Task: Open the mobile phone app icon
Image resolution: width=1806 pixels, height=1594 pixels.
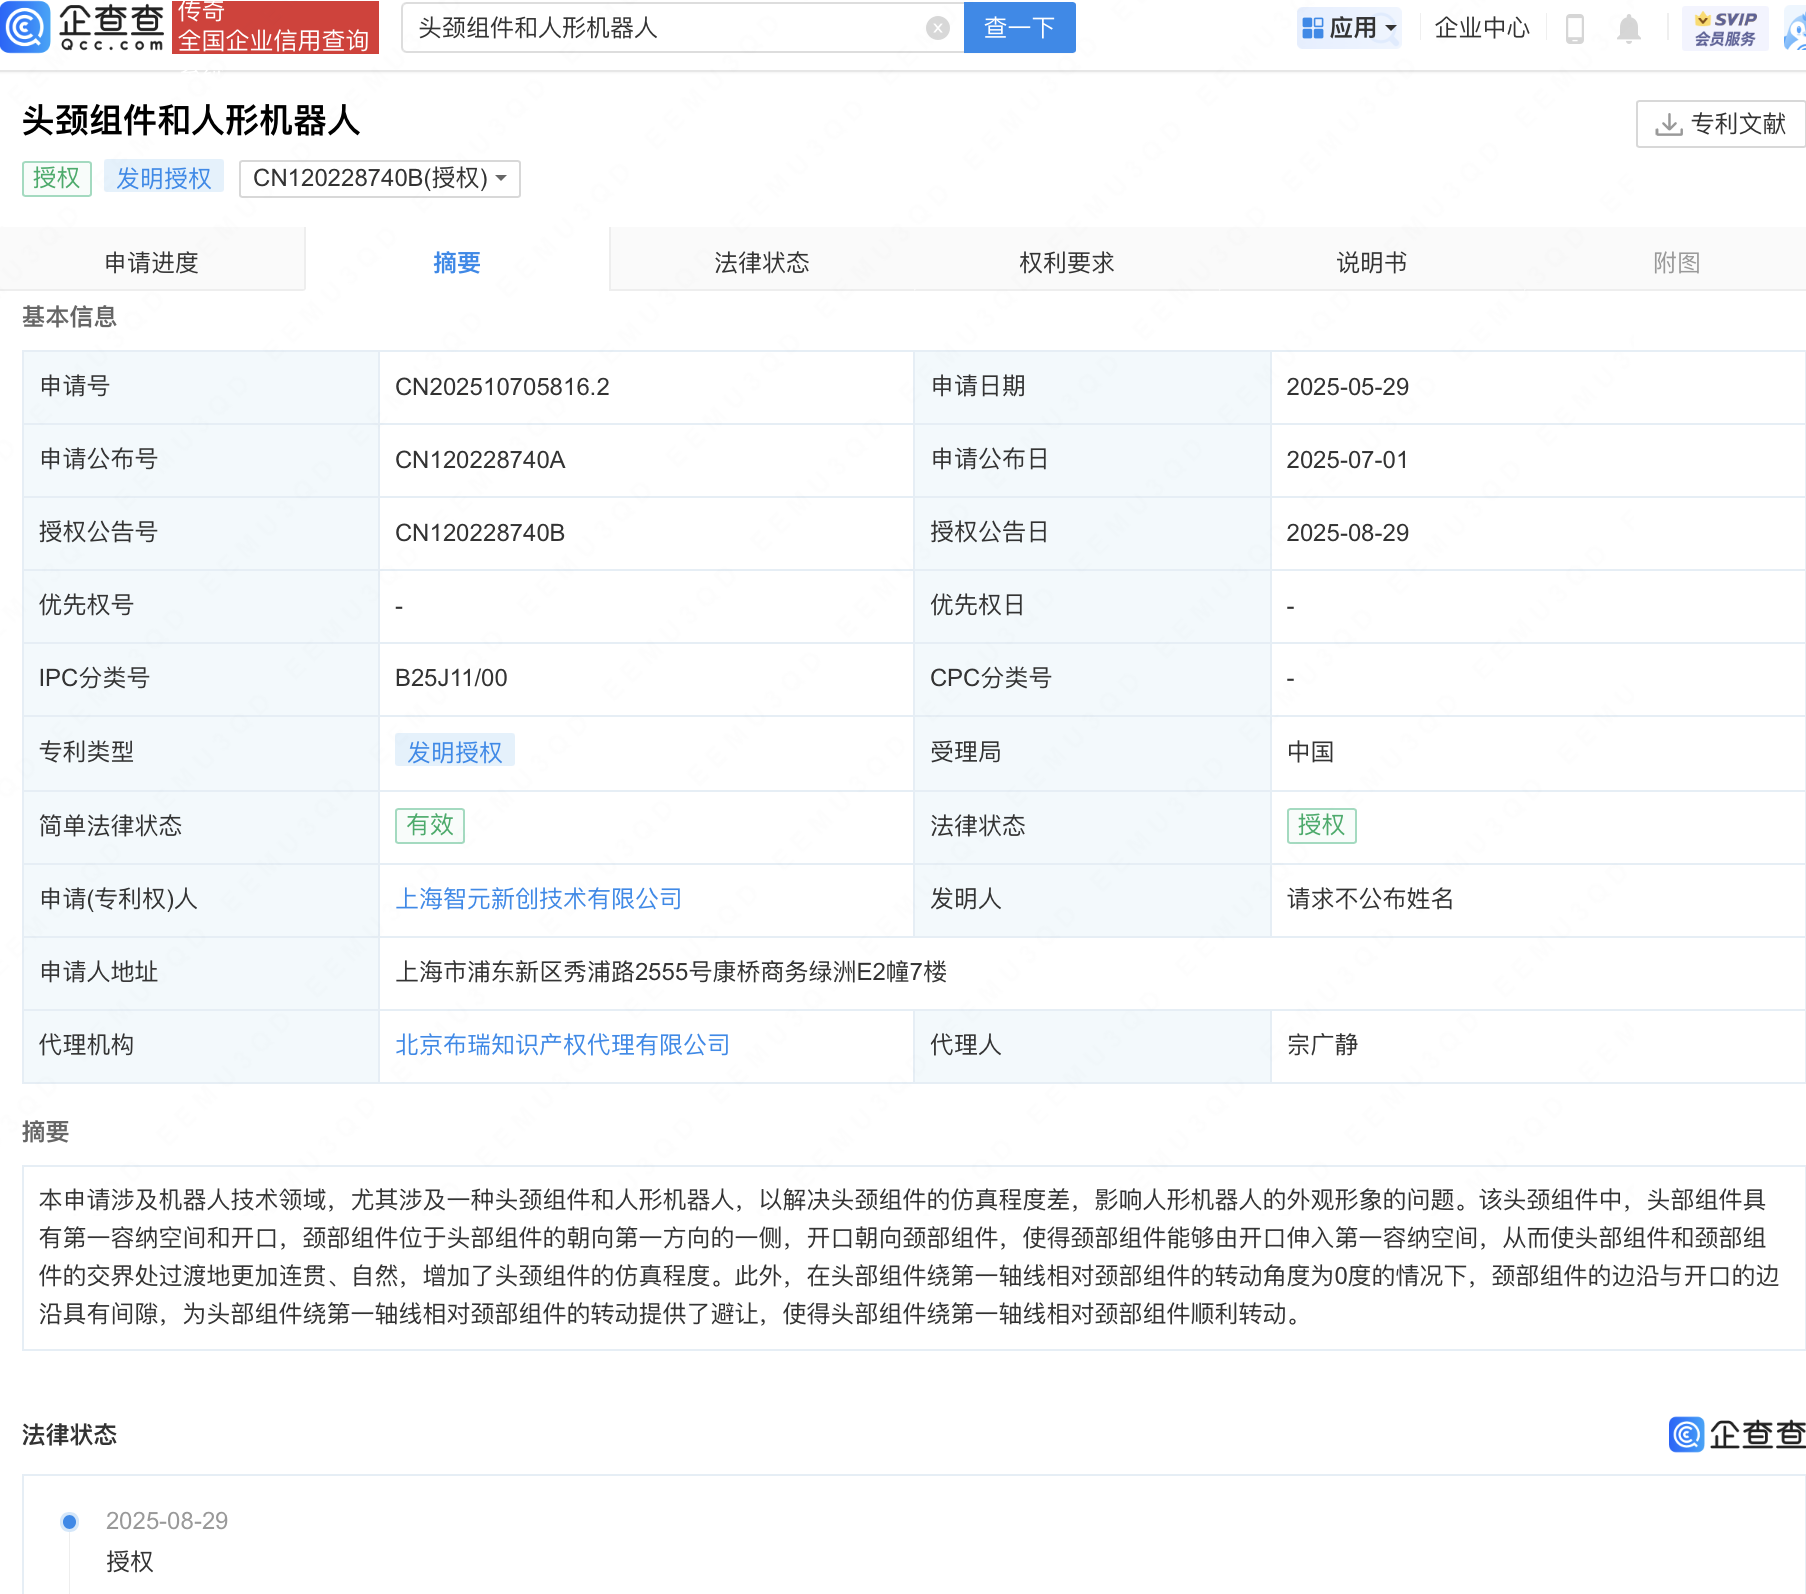Action: click(x=1574, y=29)
